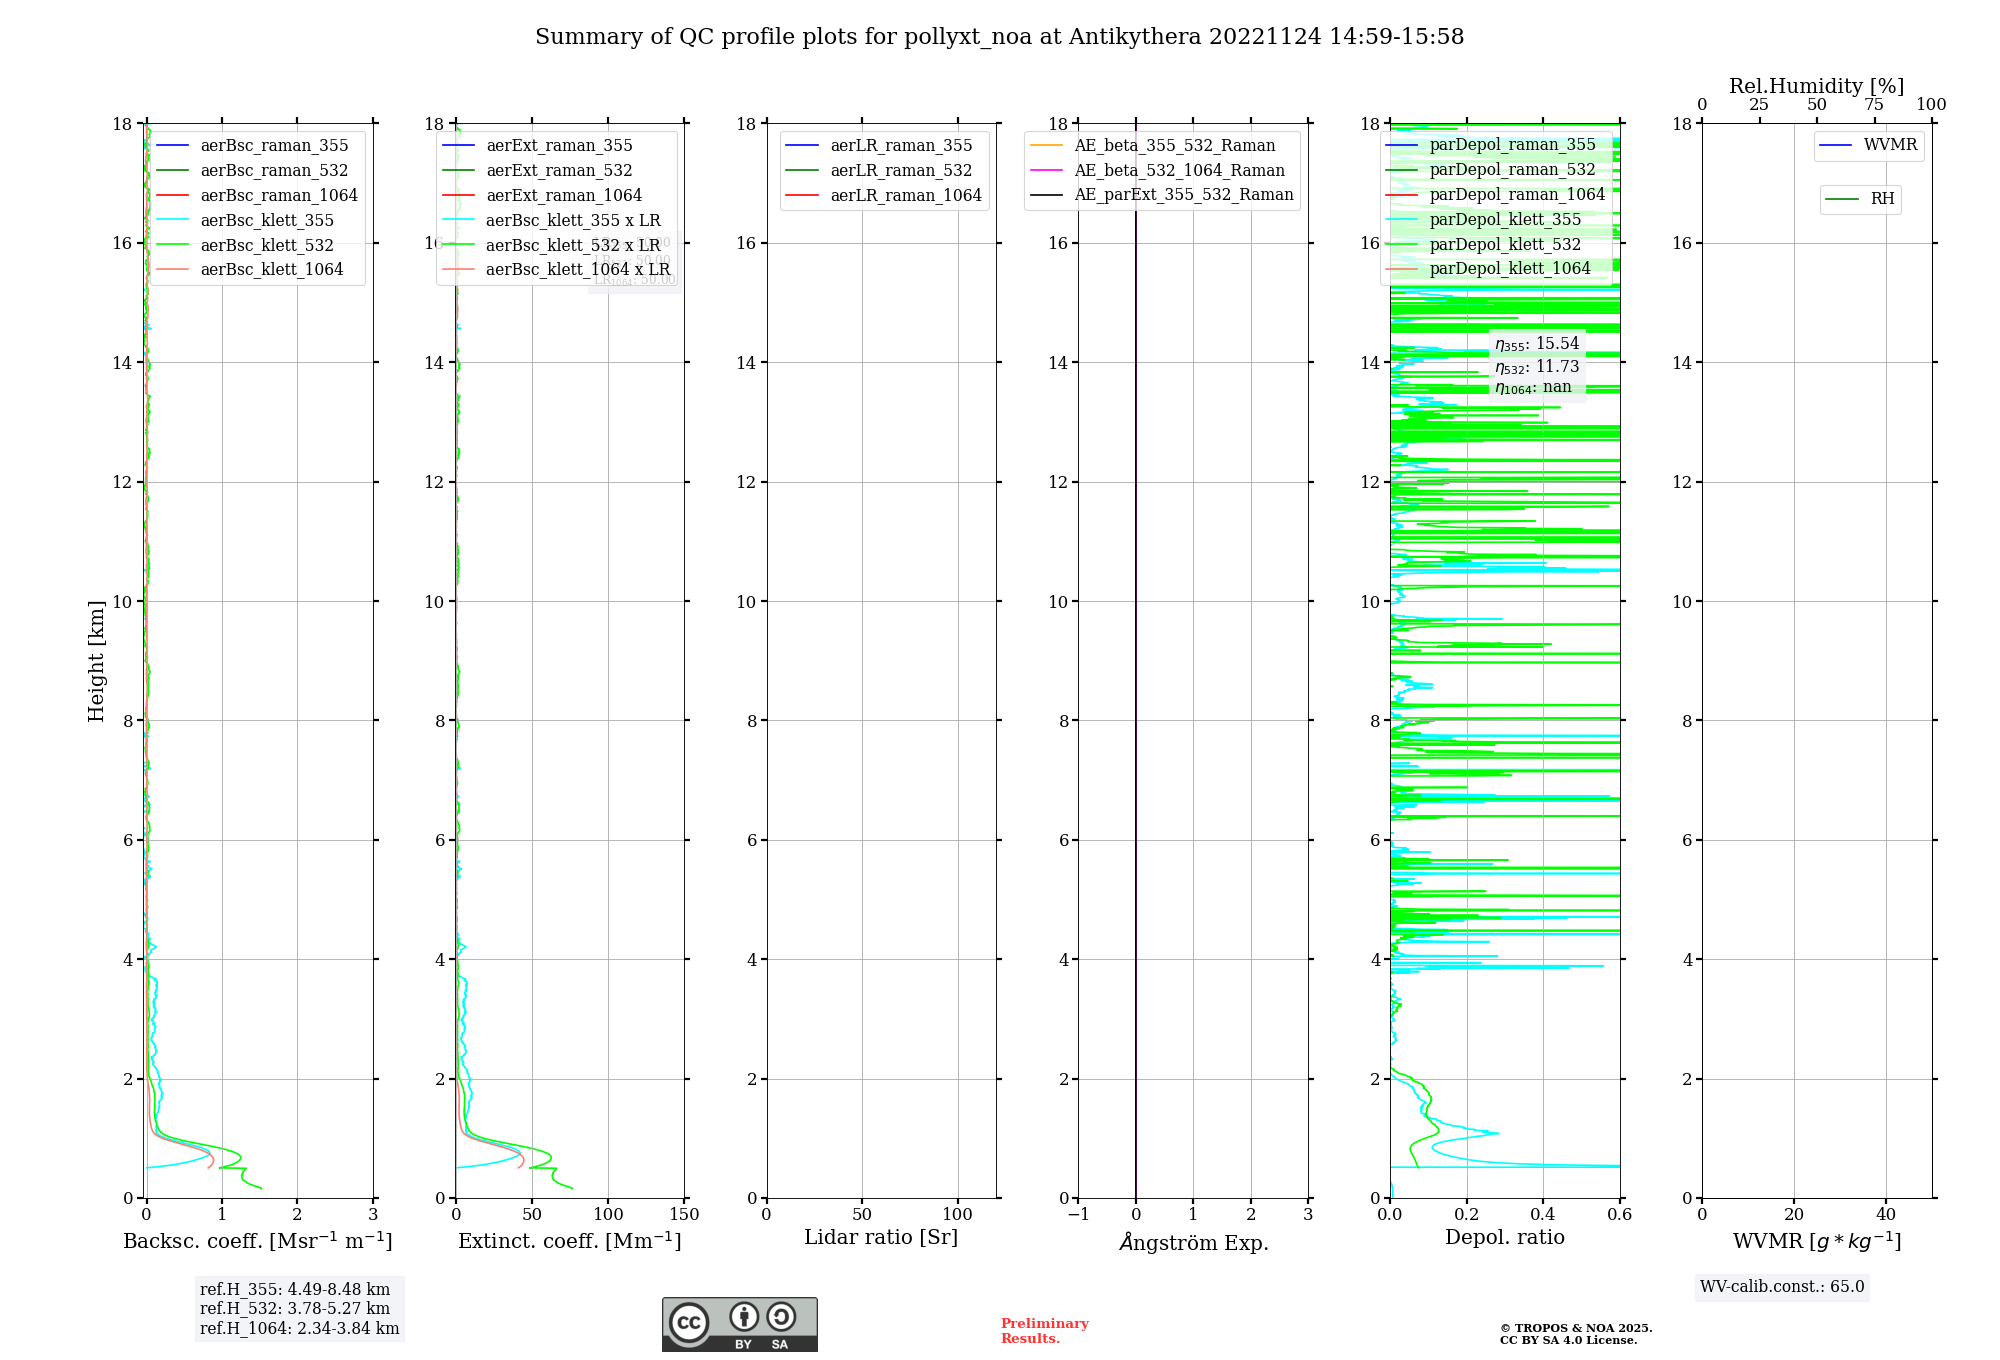Image resolution: width=2000 pixels, height=1360 pixels.
Task: Select aerLR_raman_1064 legend entry
Action: point(885,196)
